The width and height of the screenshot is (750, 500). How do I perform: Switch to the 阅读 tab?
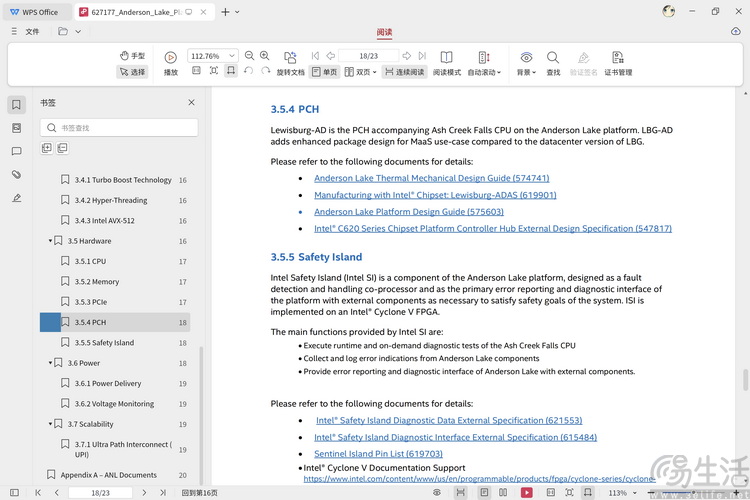[x=384, y=32]
